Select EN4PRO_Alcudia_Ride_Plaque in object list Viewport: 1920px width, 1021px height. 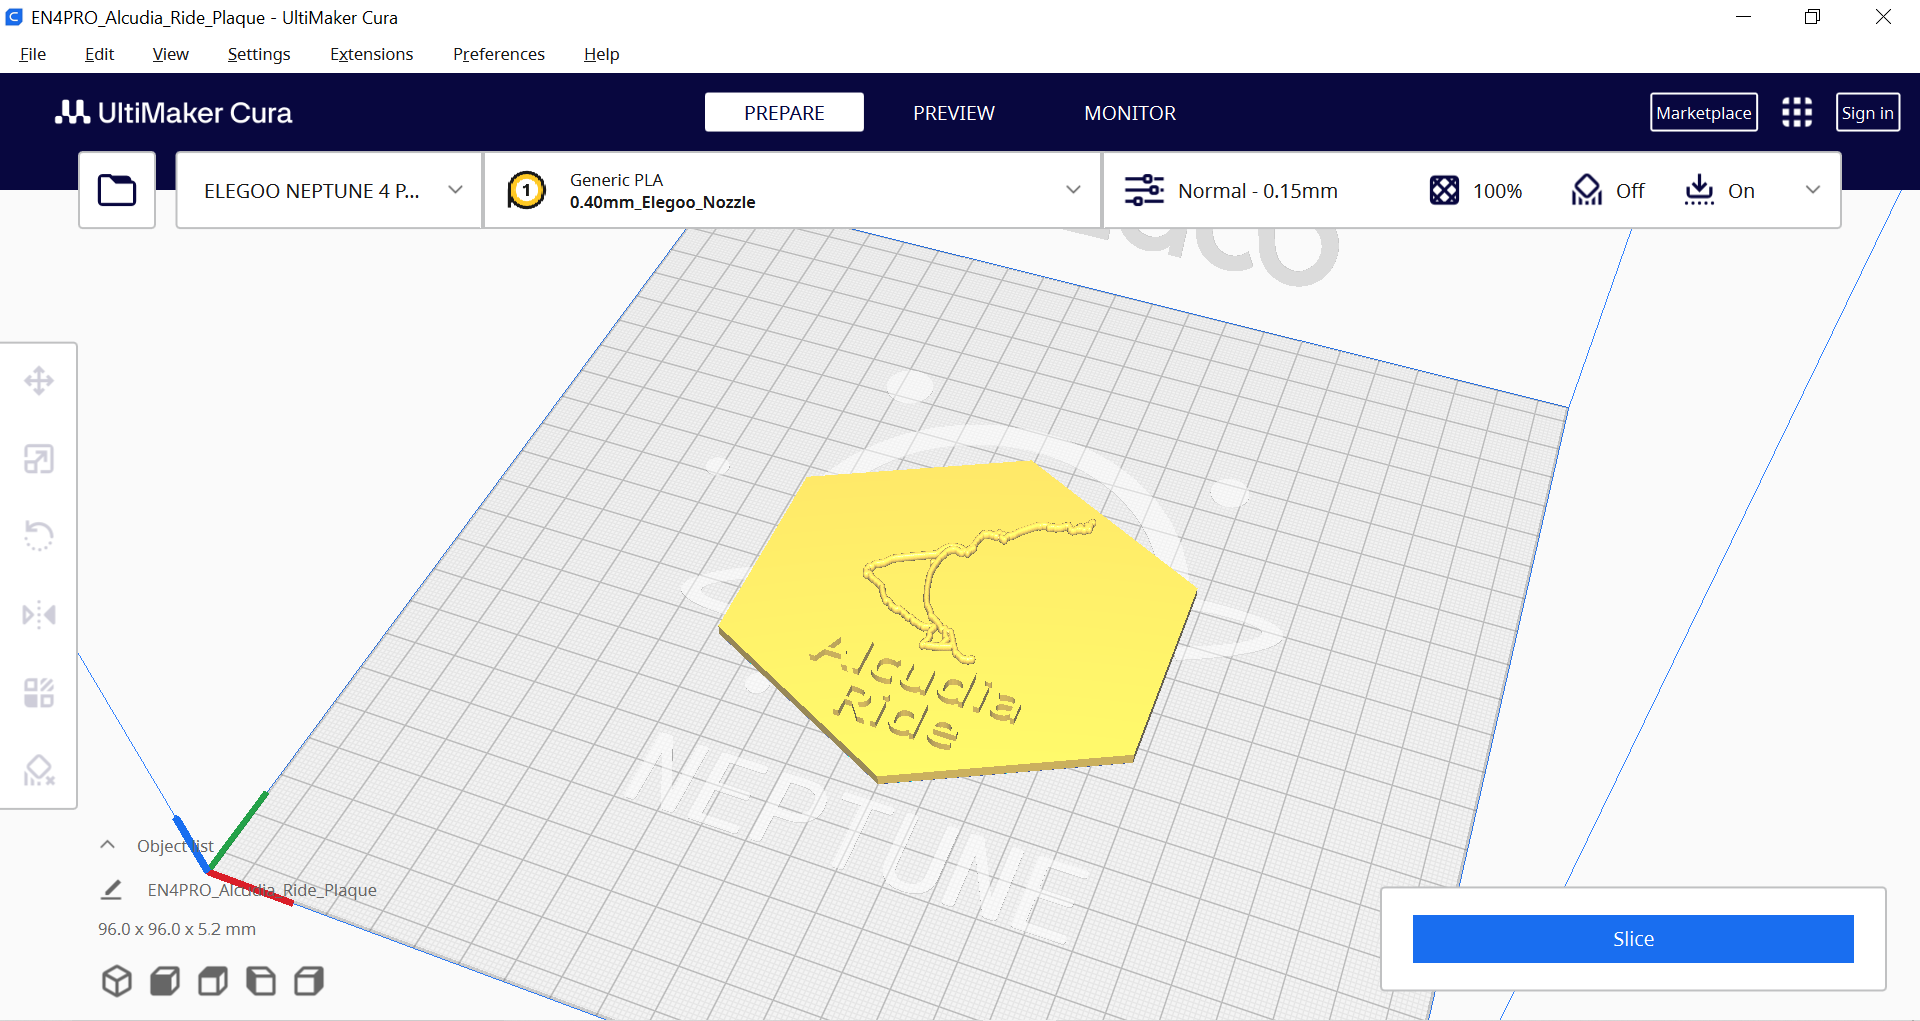point(262,889)
